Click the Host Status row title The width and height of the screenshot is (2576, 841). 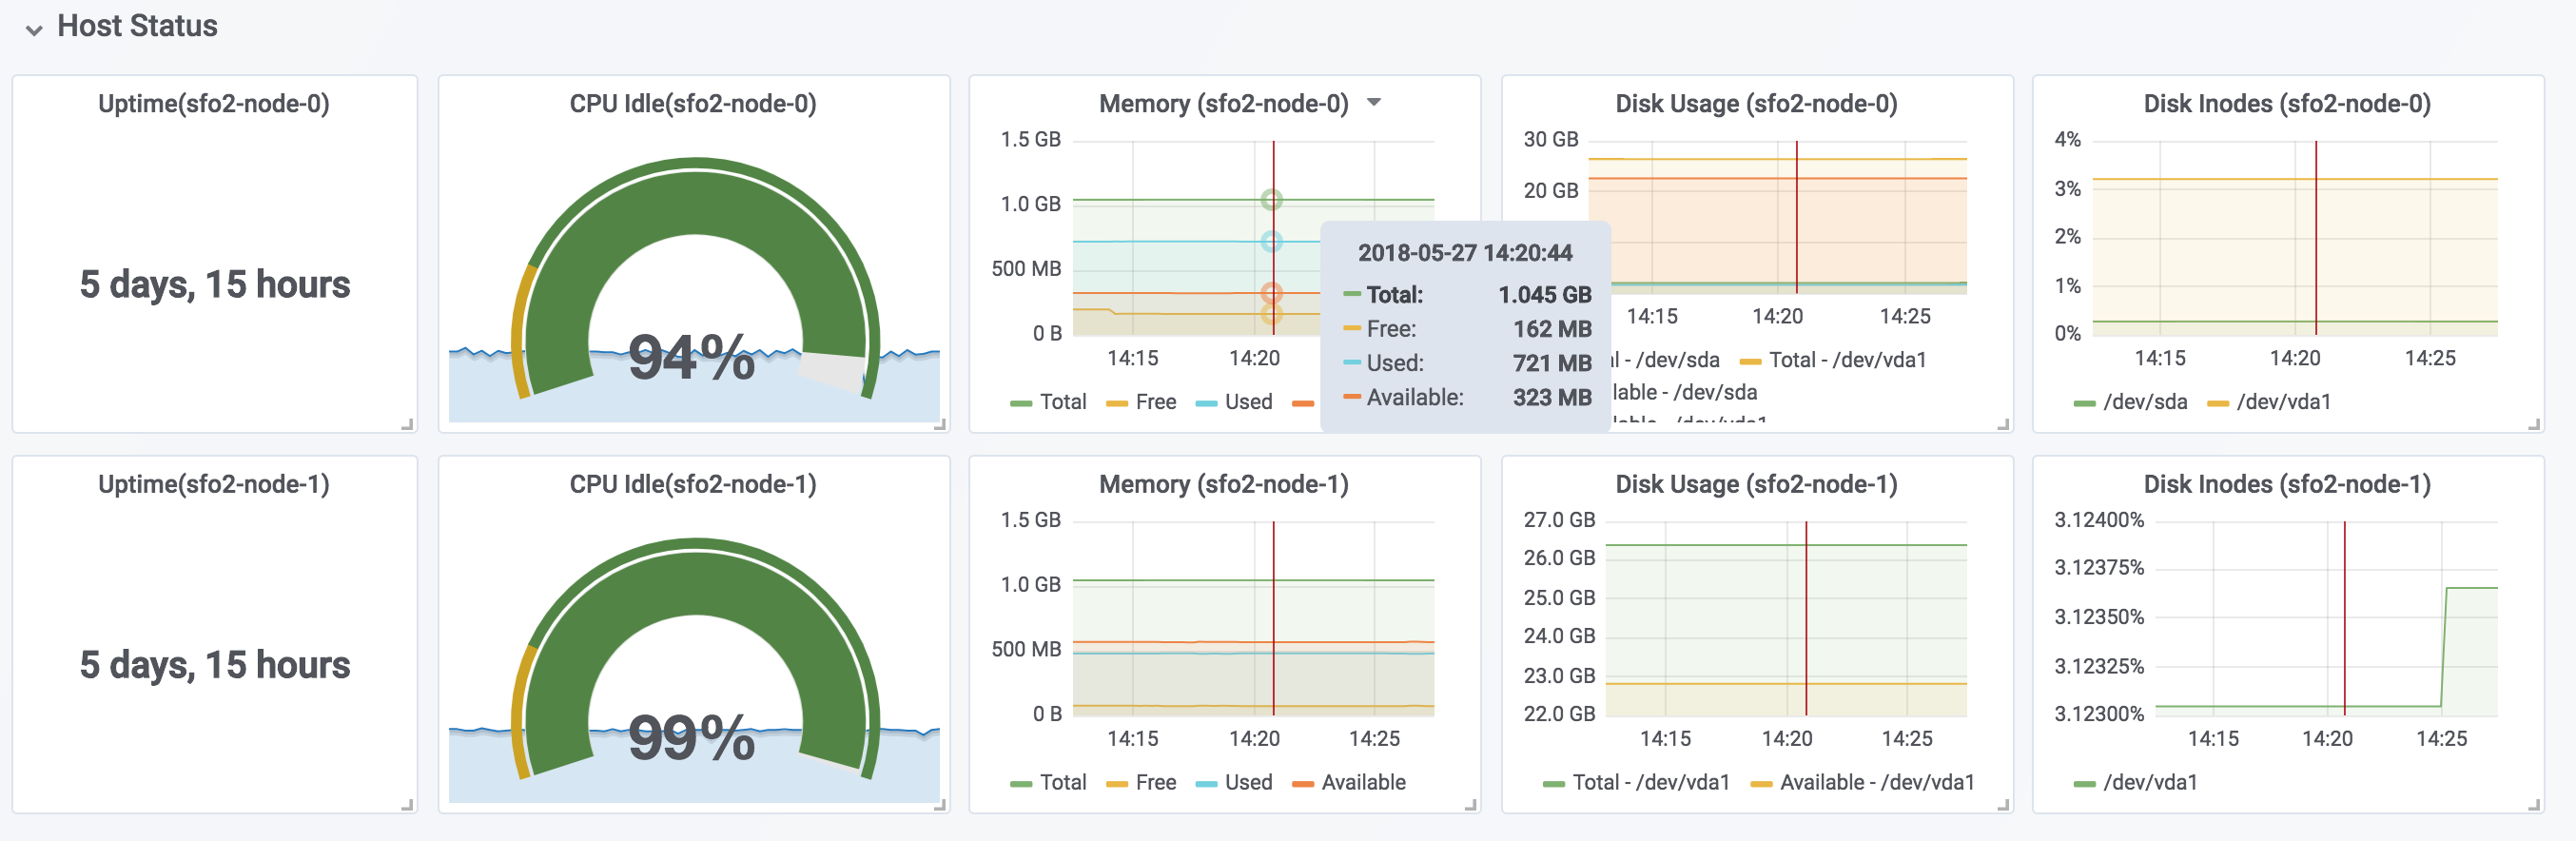coord(137,26)
